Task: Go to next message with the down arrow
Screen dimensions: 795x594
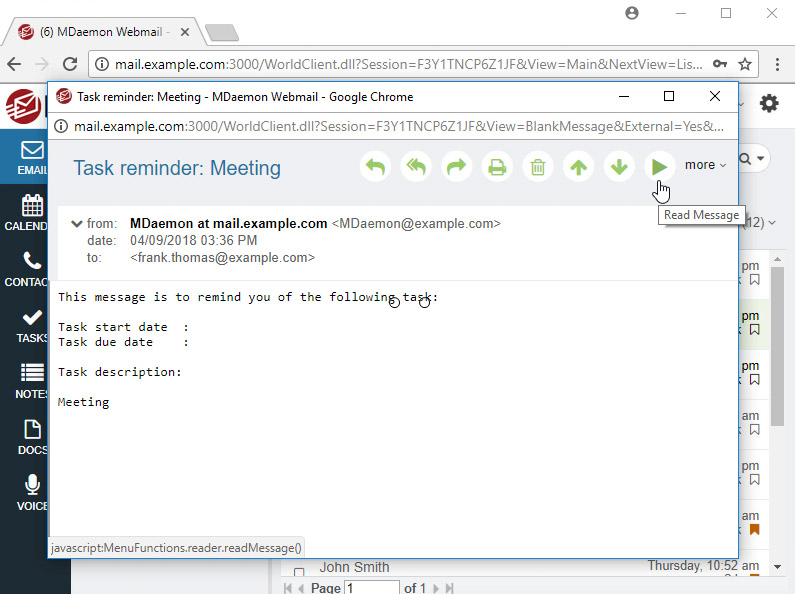Action: pos(619,166)
